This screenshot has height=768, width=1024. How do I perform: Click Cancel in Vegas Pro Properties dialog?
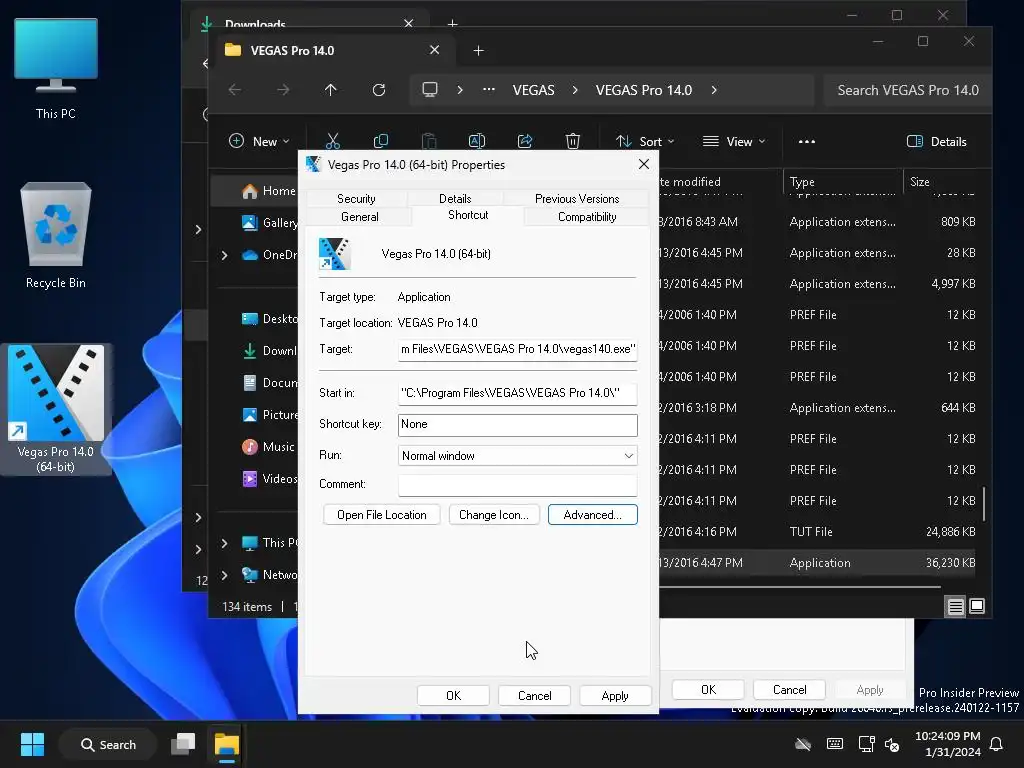tap(534, 696)
